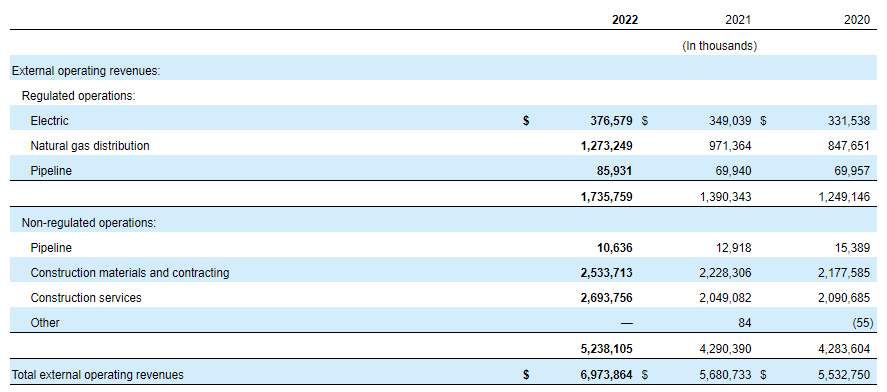Select regulated Pipeline 2021 value 69,940

735,170
